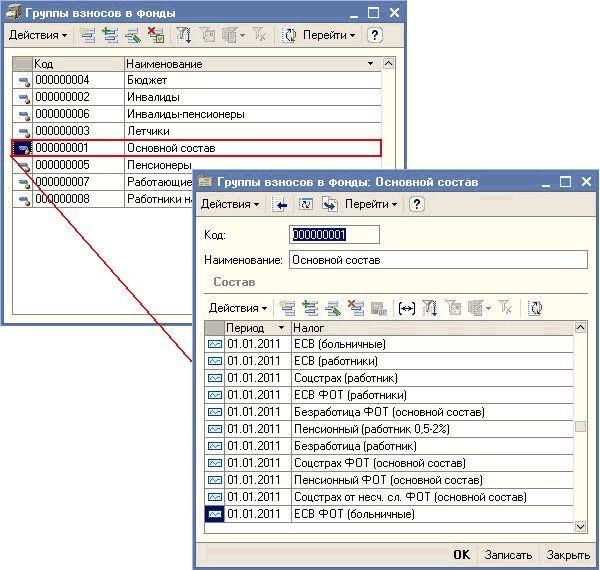The height and width of the screenshot is (570, 600).
Task: Click the Закрыть button
Action: (568, 554)
